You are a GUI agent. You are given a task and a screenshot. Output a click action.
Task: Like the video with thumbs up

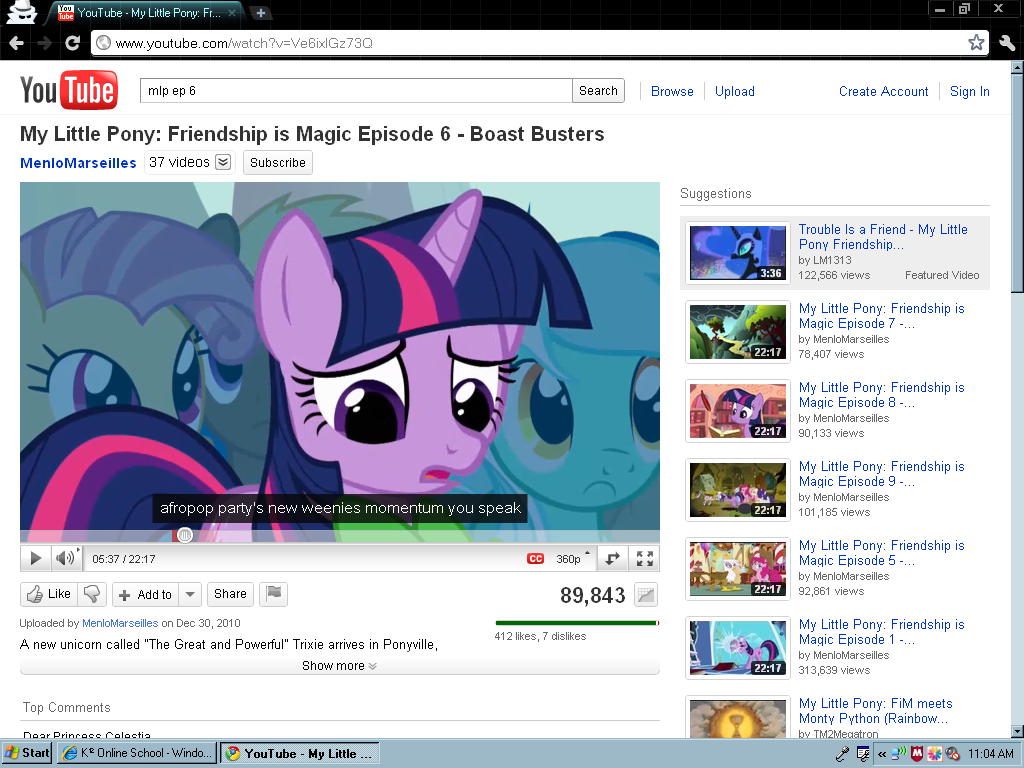[49, 594]
